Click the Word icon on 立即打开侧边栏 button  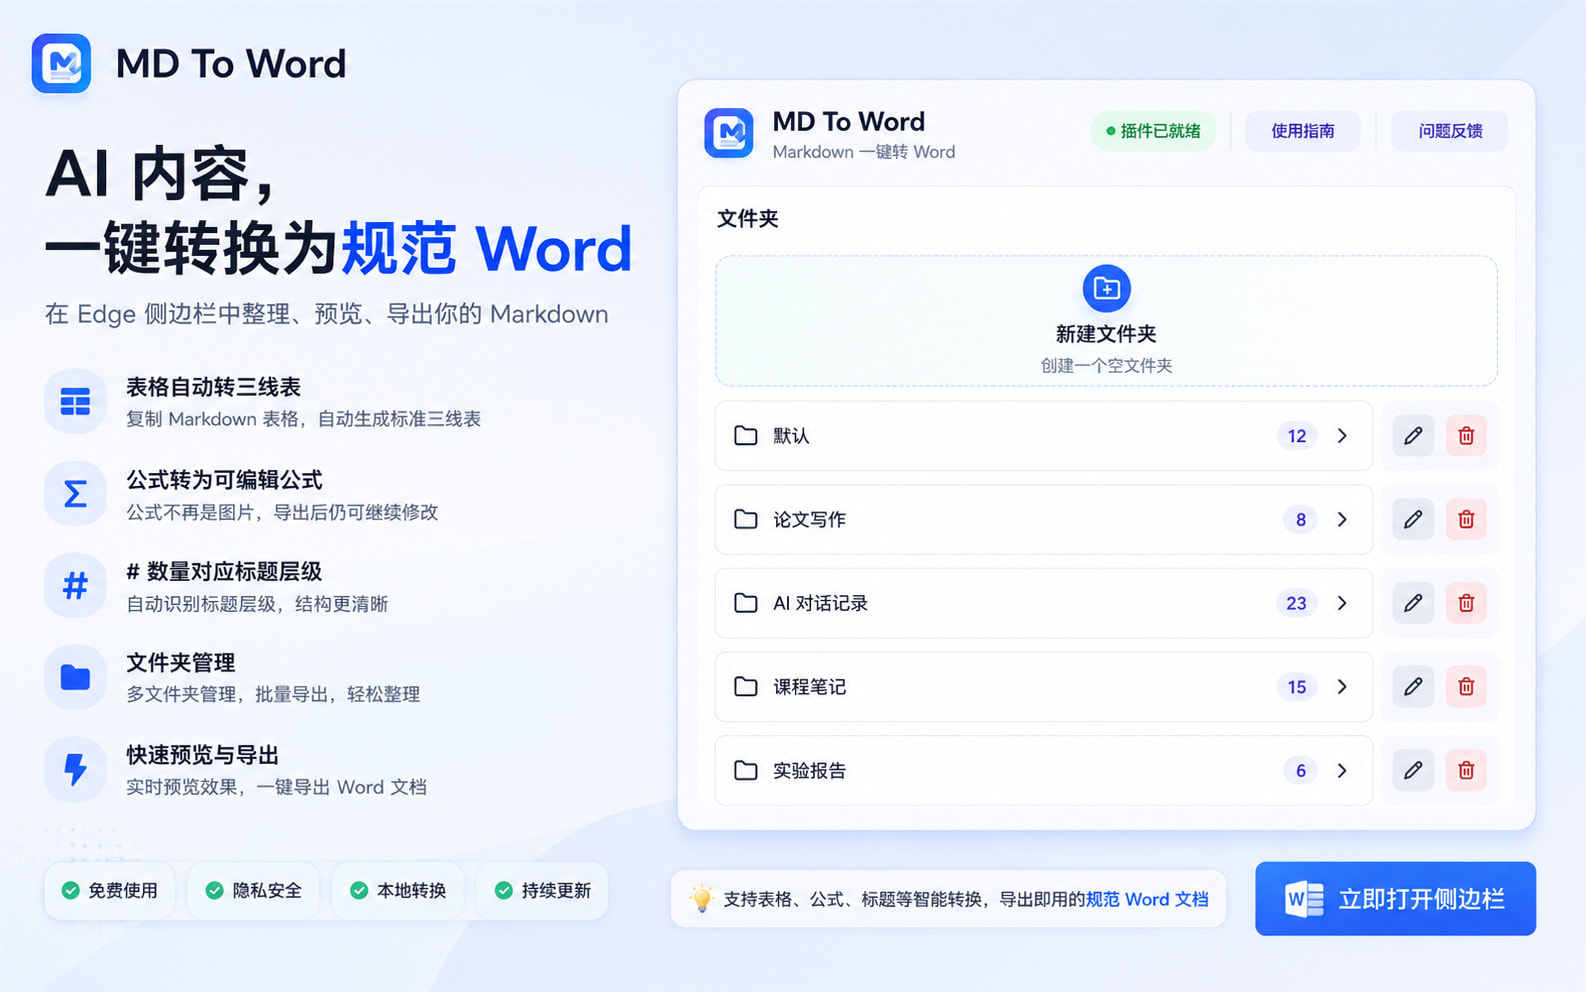(x=1304, y=899)
